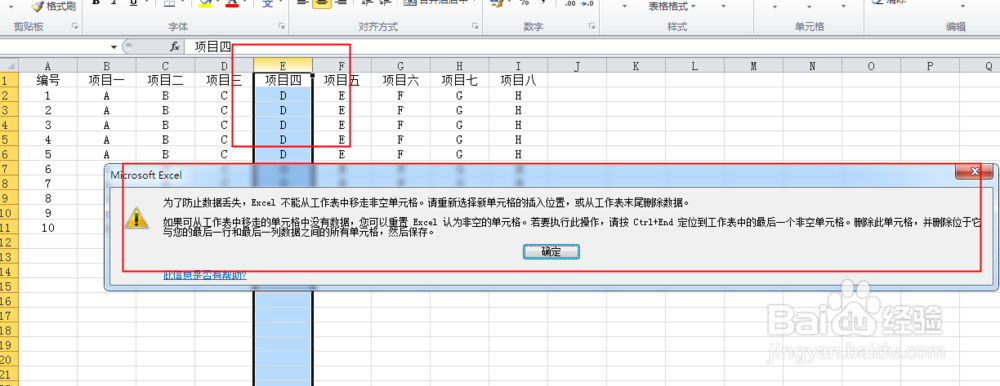The image size is (1000, 386).
Task: Open the 数字 group dialog launcher
Action: click(592, 27)
